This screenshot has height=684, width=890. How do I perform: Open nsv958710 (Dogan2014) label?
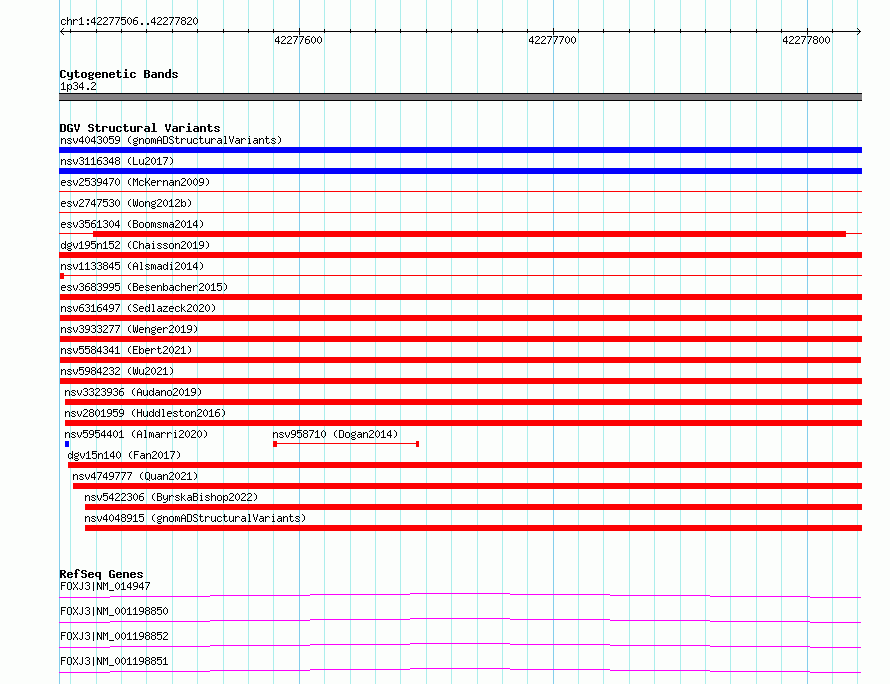[x=335, y=434]
